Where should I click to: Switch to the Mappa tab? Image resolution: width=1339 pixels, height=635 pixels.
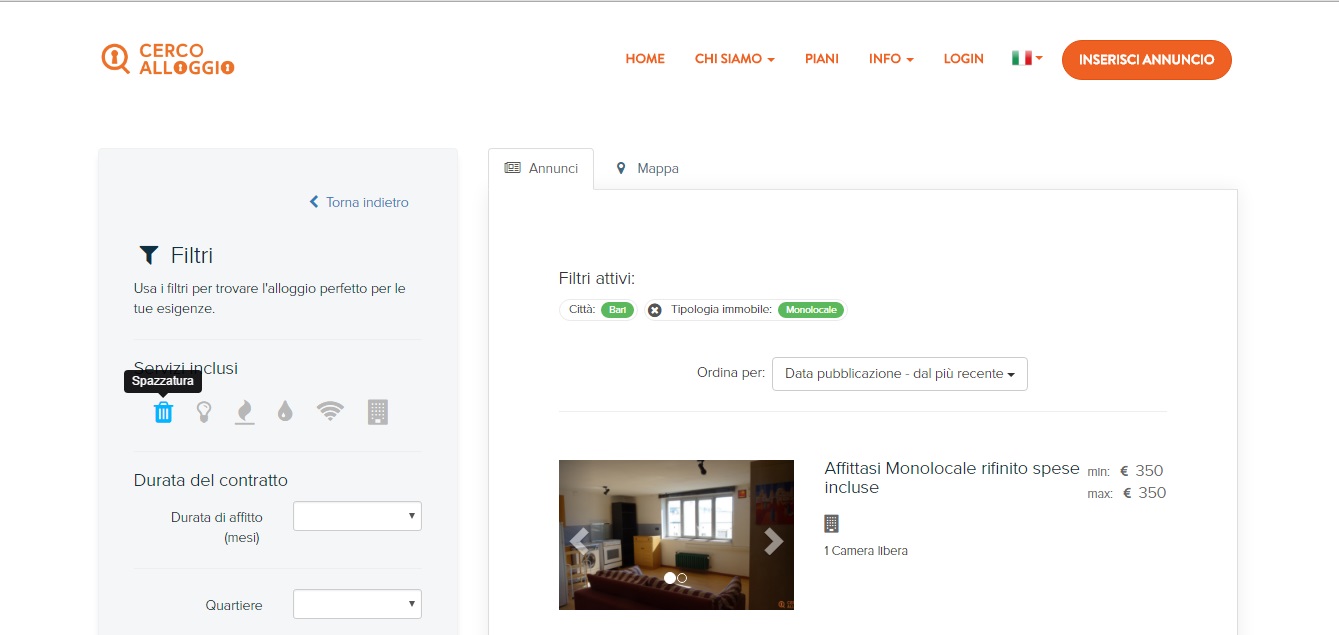[x=647, y=169]
